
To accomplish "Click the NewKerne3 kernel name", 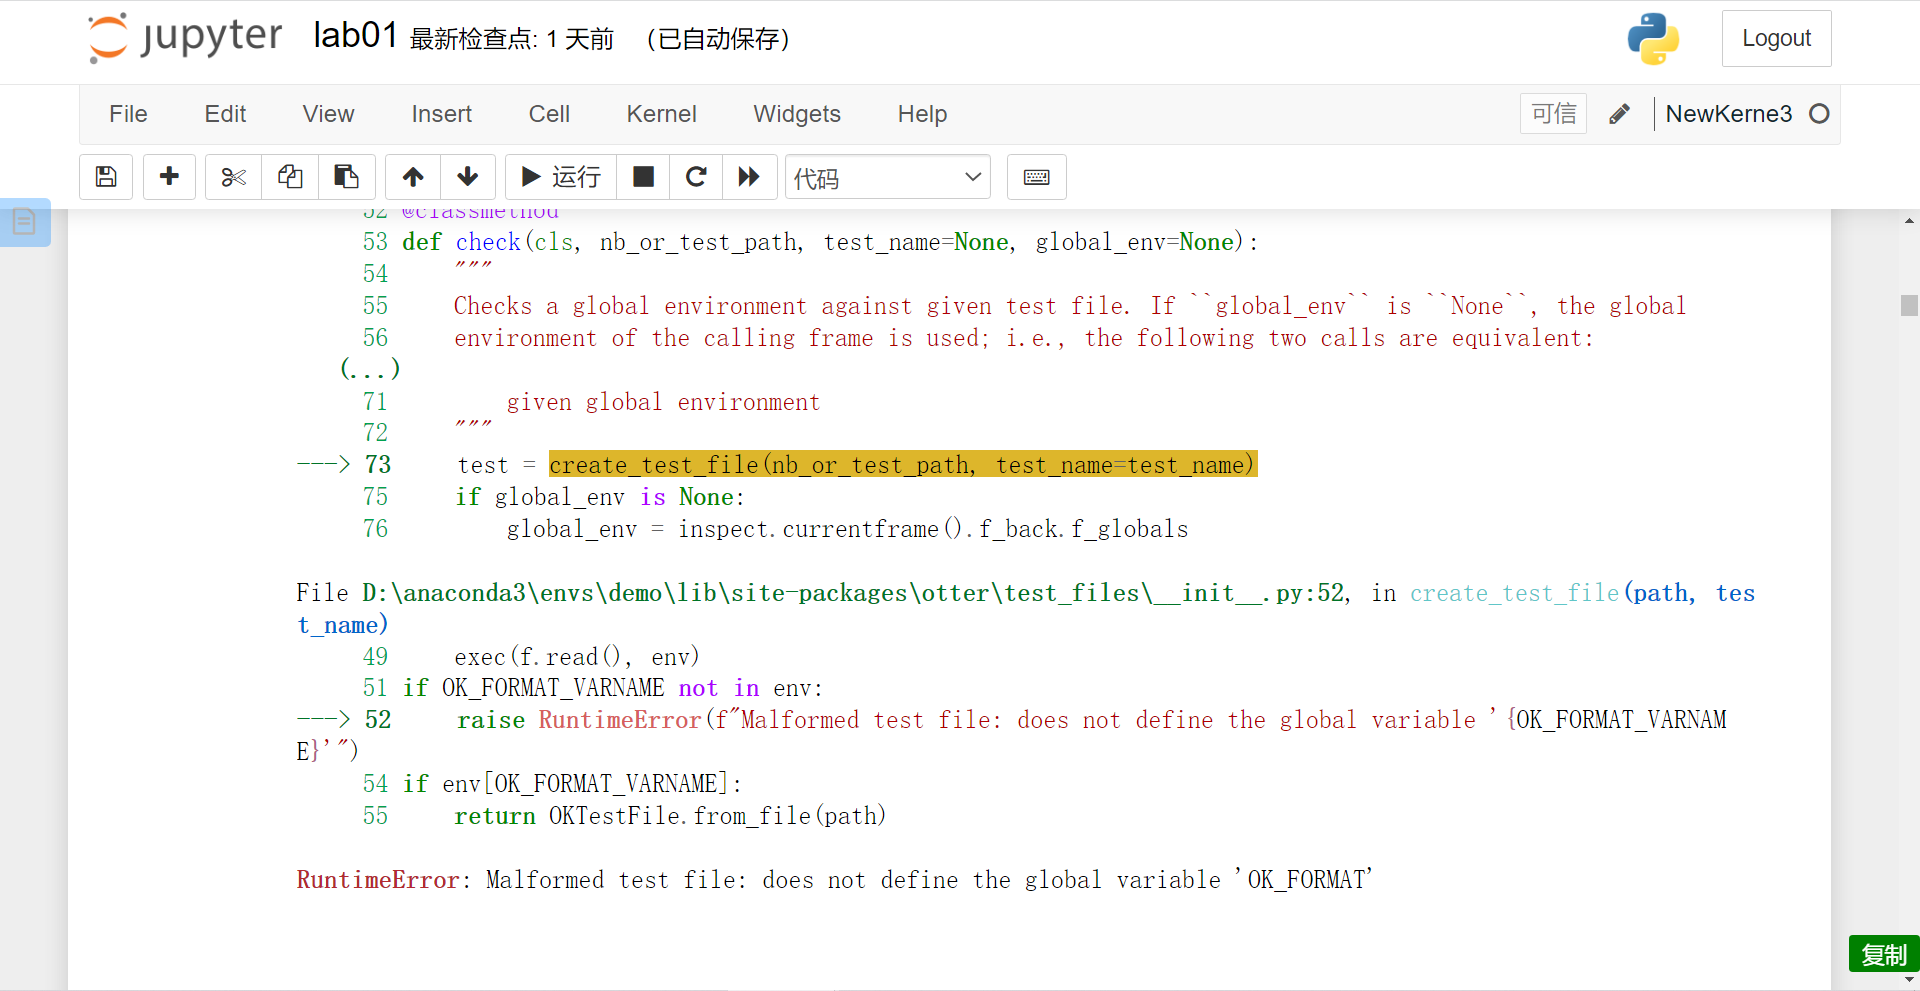I will [1728, 114].
